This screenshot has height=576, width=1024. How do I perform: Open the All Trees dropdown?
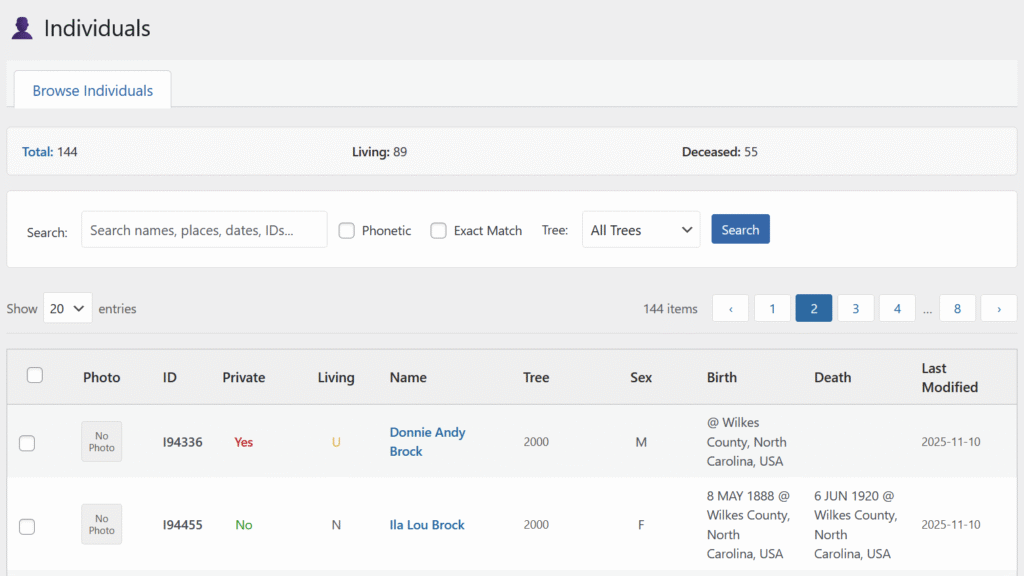click(x=641, y=230)
